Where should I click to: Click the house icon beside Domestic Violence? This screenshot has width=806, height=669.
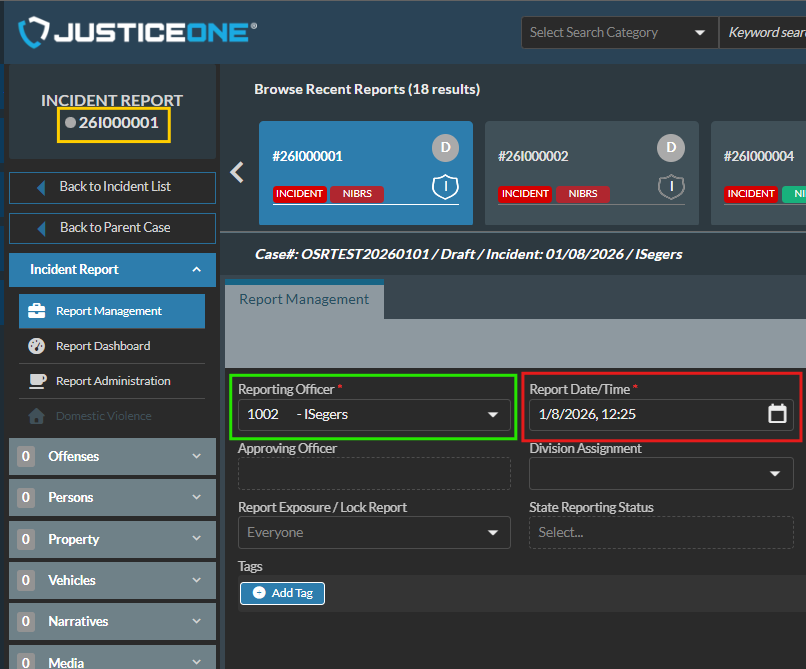click(36, 416)
